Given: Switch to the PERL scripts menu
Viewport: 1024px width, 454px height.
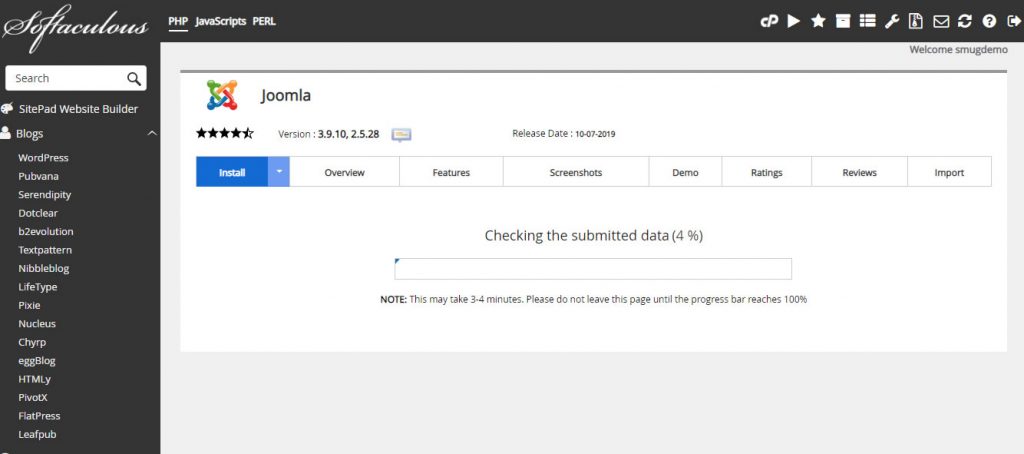Looking at the screenshot, I should pyautogui.click(x=264, y=21).
